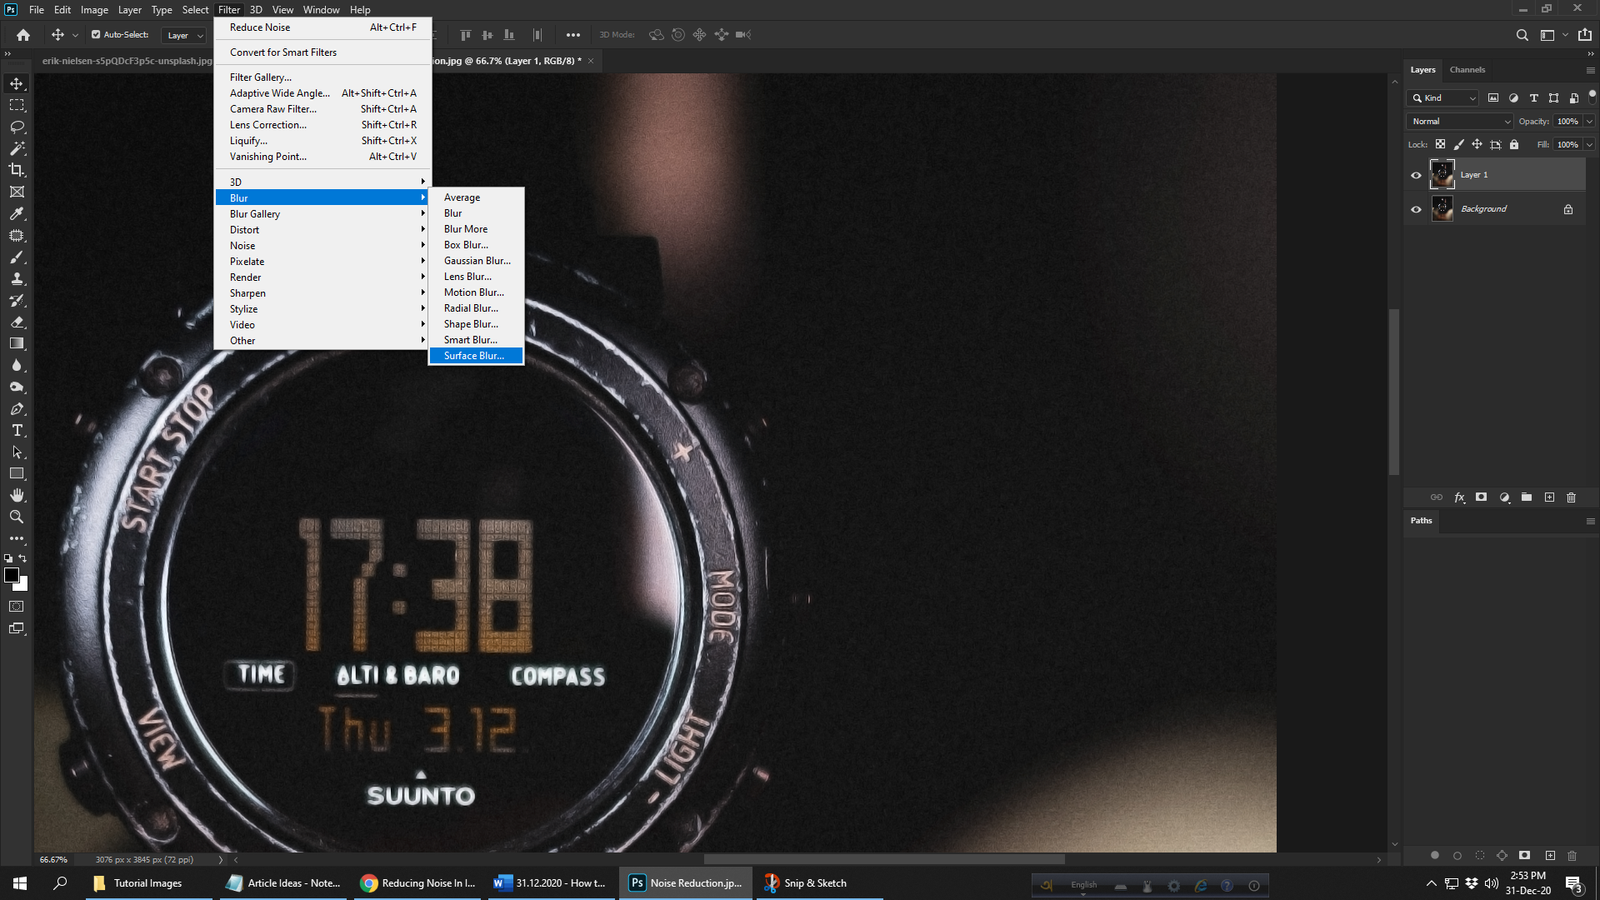Open the workspace switcher dropdown
The image size is (1600, 900).
point(1552,35)
